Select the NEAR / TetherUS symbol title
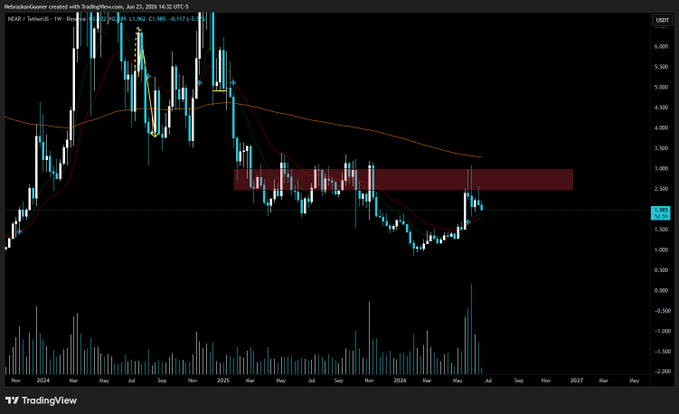The image size is (679, 414). (29, 19)
